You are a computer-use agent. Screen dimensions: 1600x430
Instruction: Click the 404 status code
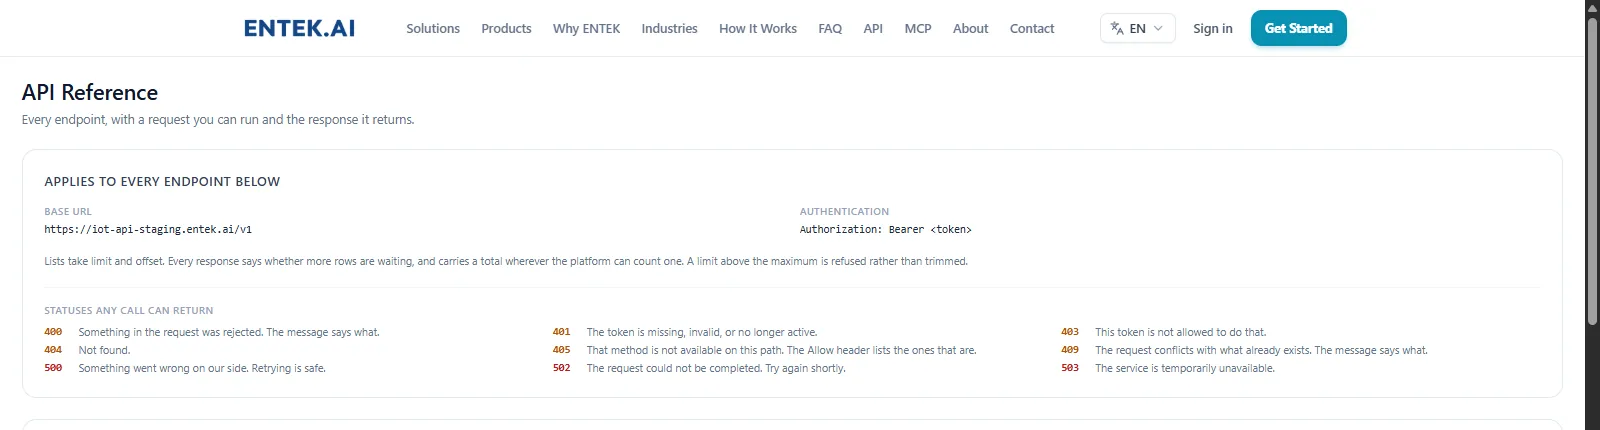tap(53, 350)
